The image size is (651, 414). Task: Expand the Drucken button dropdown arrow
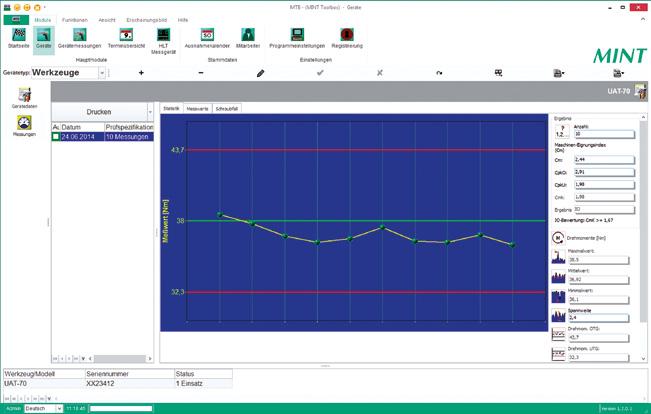tap(150, 112)
